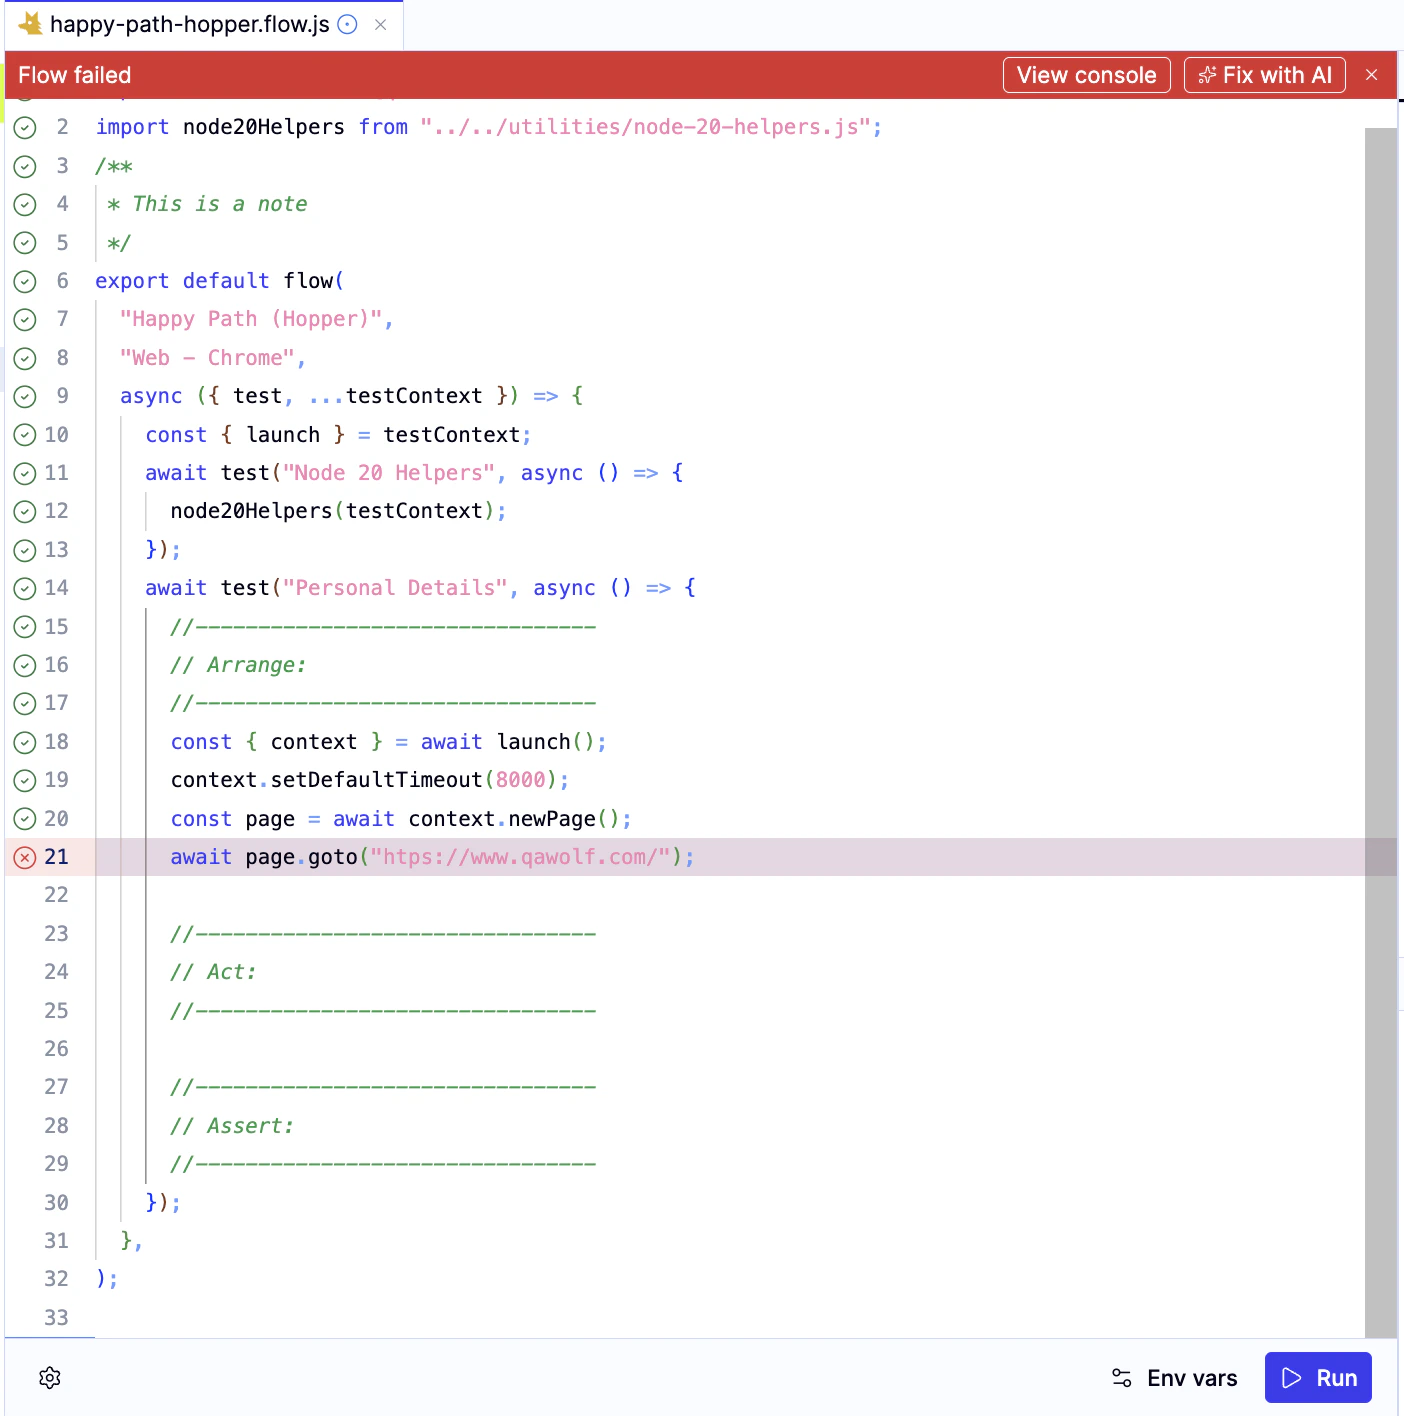Toggle the check circle next to line 10
Screen dimensions: 1404x1416
click(x=25, y=434)
